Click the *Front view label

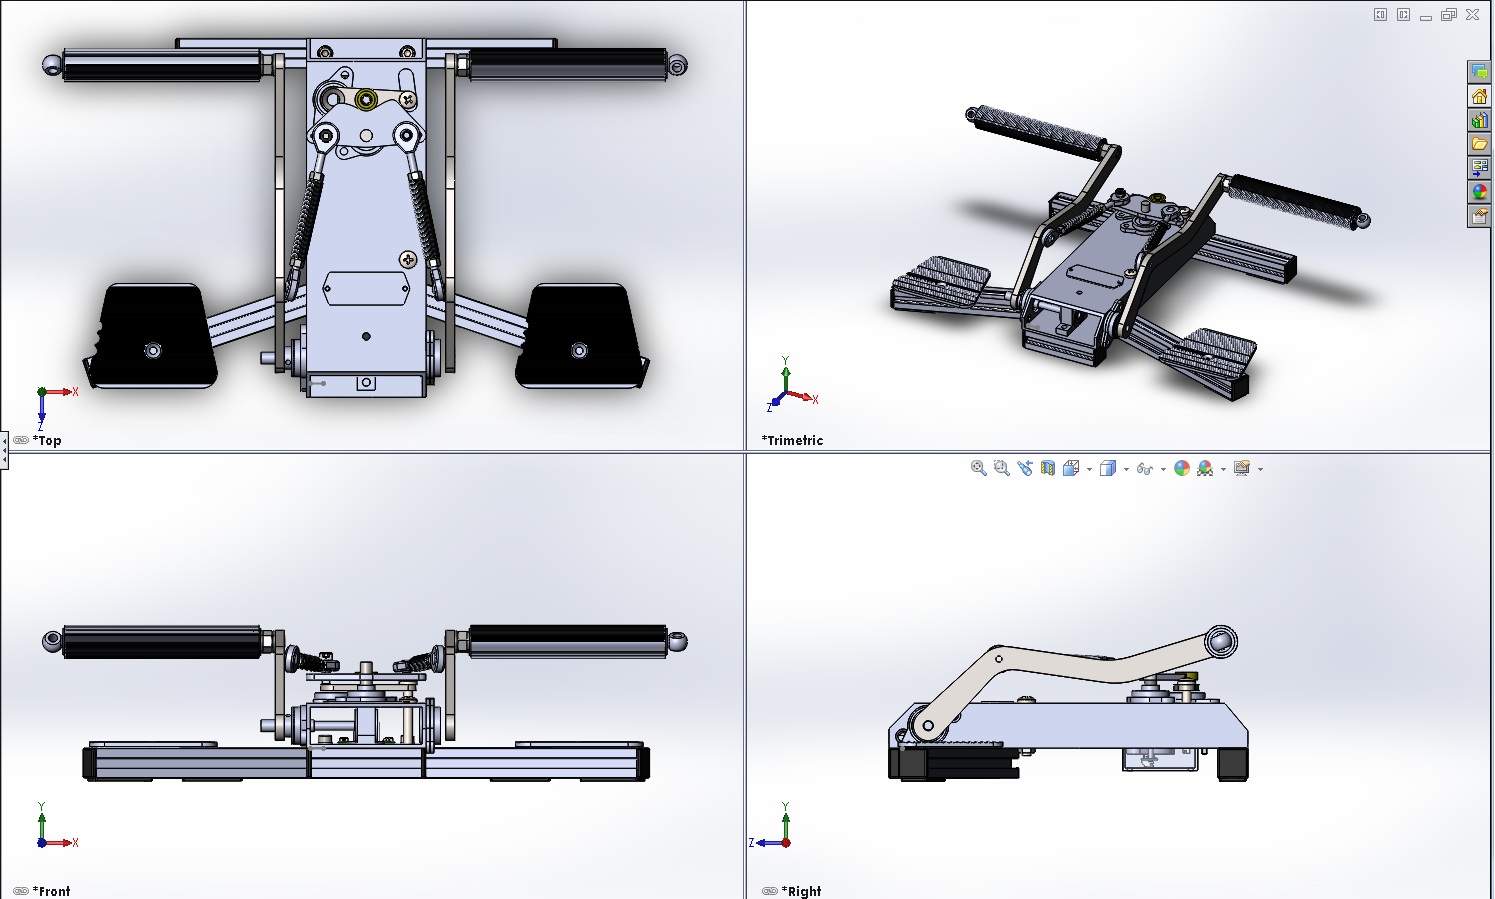point(51,891)
